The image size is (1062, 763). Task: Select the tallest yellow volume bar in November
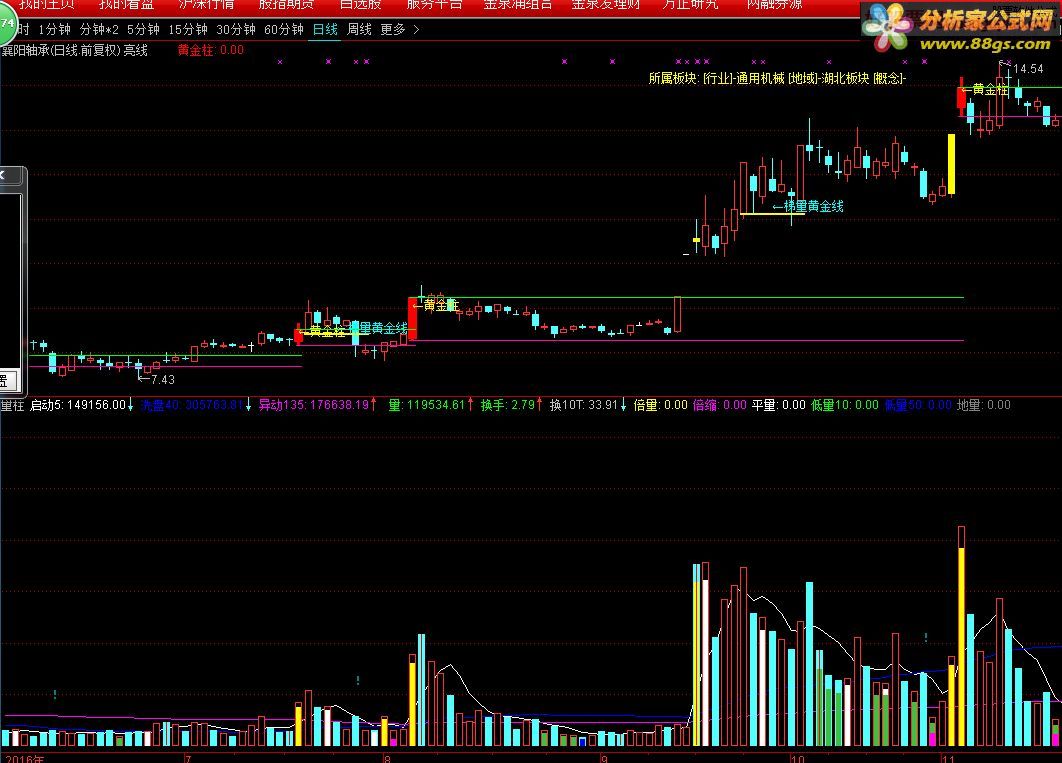[x=960, y=647]
